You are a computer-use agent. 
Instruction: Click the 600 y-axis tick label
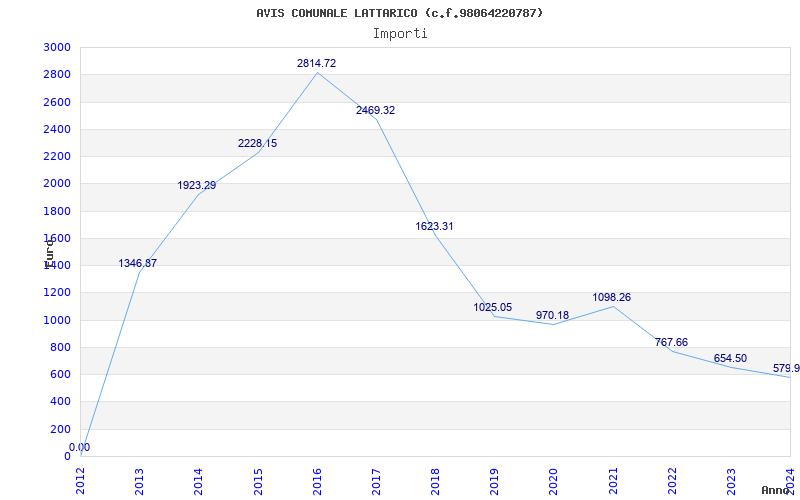point(61,374)
